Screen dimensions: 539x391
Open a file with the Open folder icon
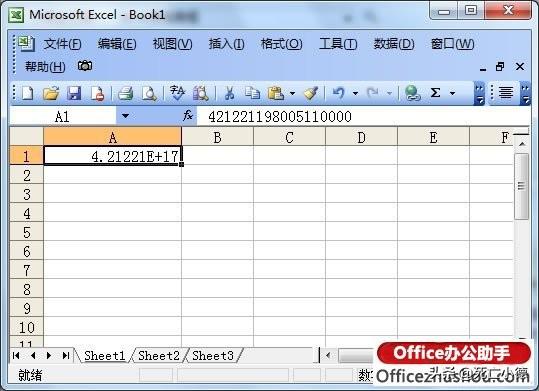tap(51, 93)
